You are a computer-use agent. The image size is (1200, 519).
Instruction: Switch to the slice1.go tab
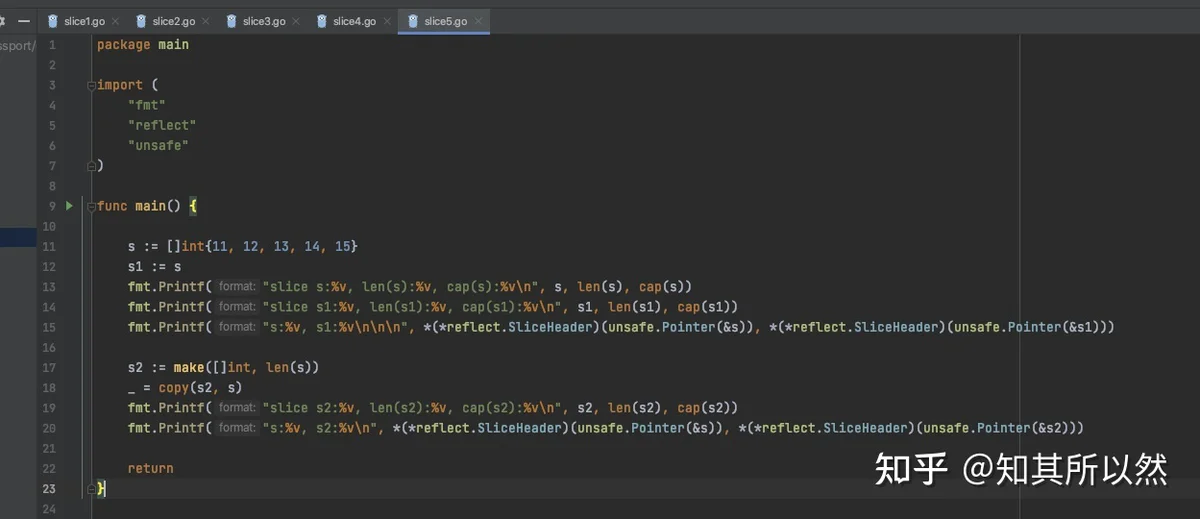(x=84, y=21)
